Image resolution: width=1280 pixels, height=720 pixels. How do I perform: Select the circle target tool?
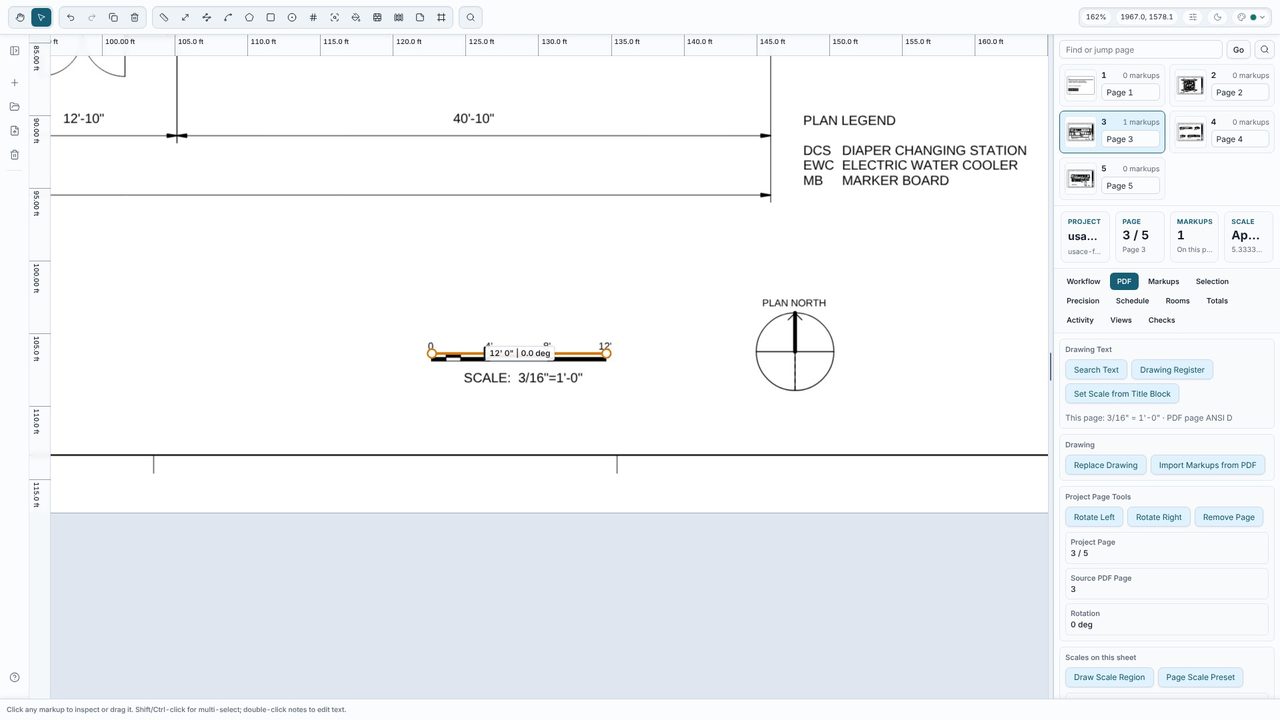coord(292,17)
